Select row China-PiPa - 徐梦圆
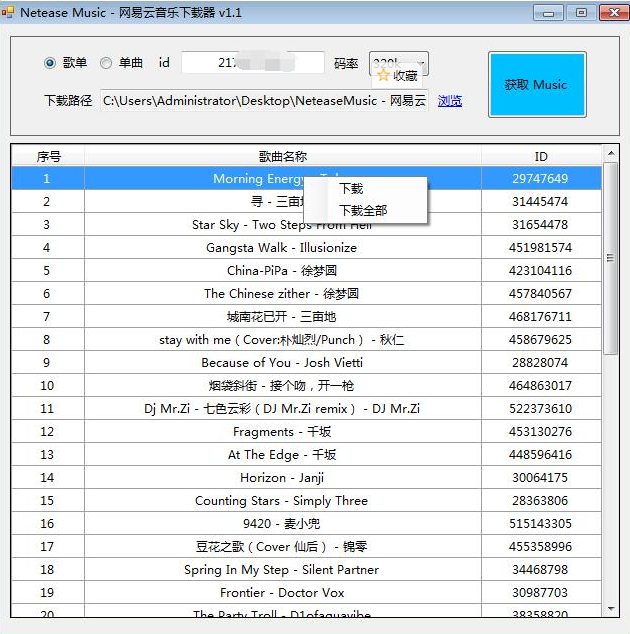Screen dimensions: 630x634 pos(306,271)
